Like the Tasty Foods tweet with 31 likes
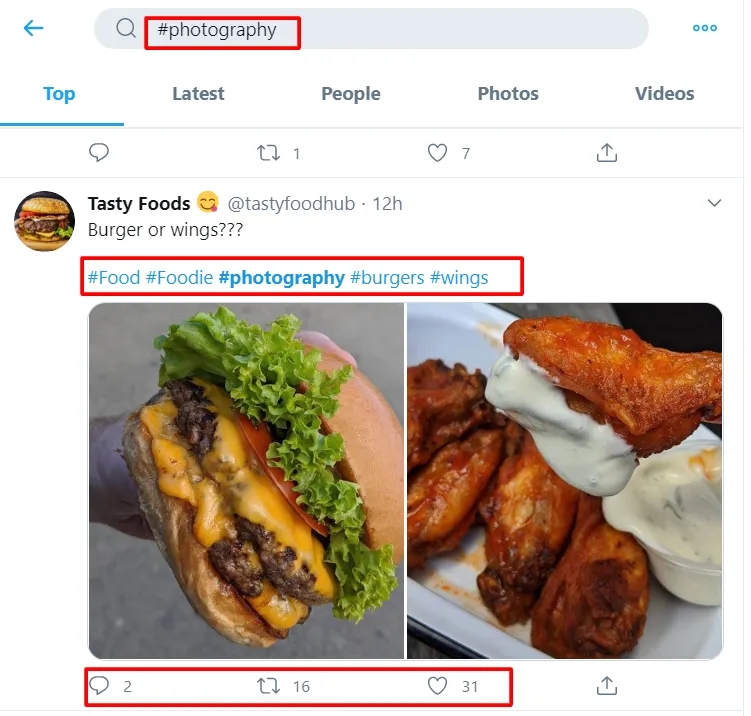 pyautogui.click(x=437, y=686)
